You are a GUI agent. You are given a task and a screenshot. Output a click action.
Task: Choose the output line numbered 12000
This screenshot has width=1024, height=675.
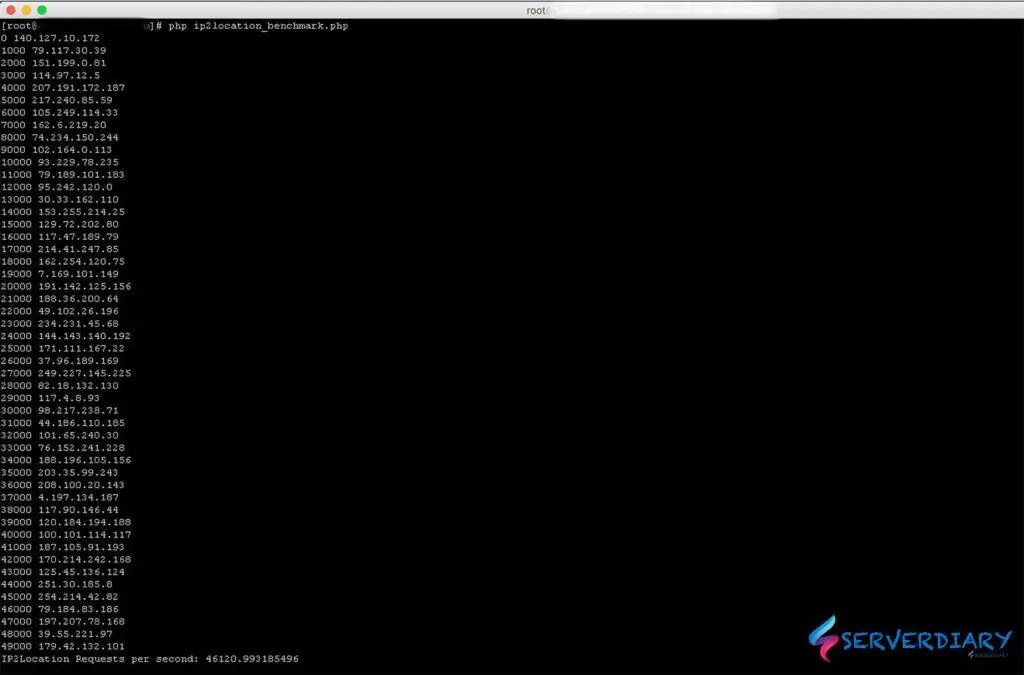(x=57, y=187)
